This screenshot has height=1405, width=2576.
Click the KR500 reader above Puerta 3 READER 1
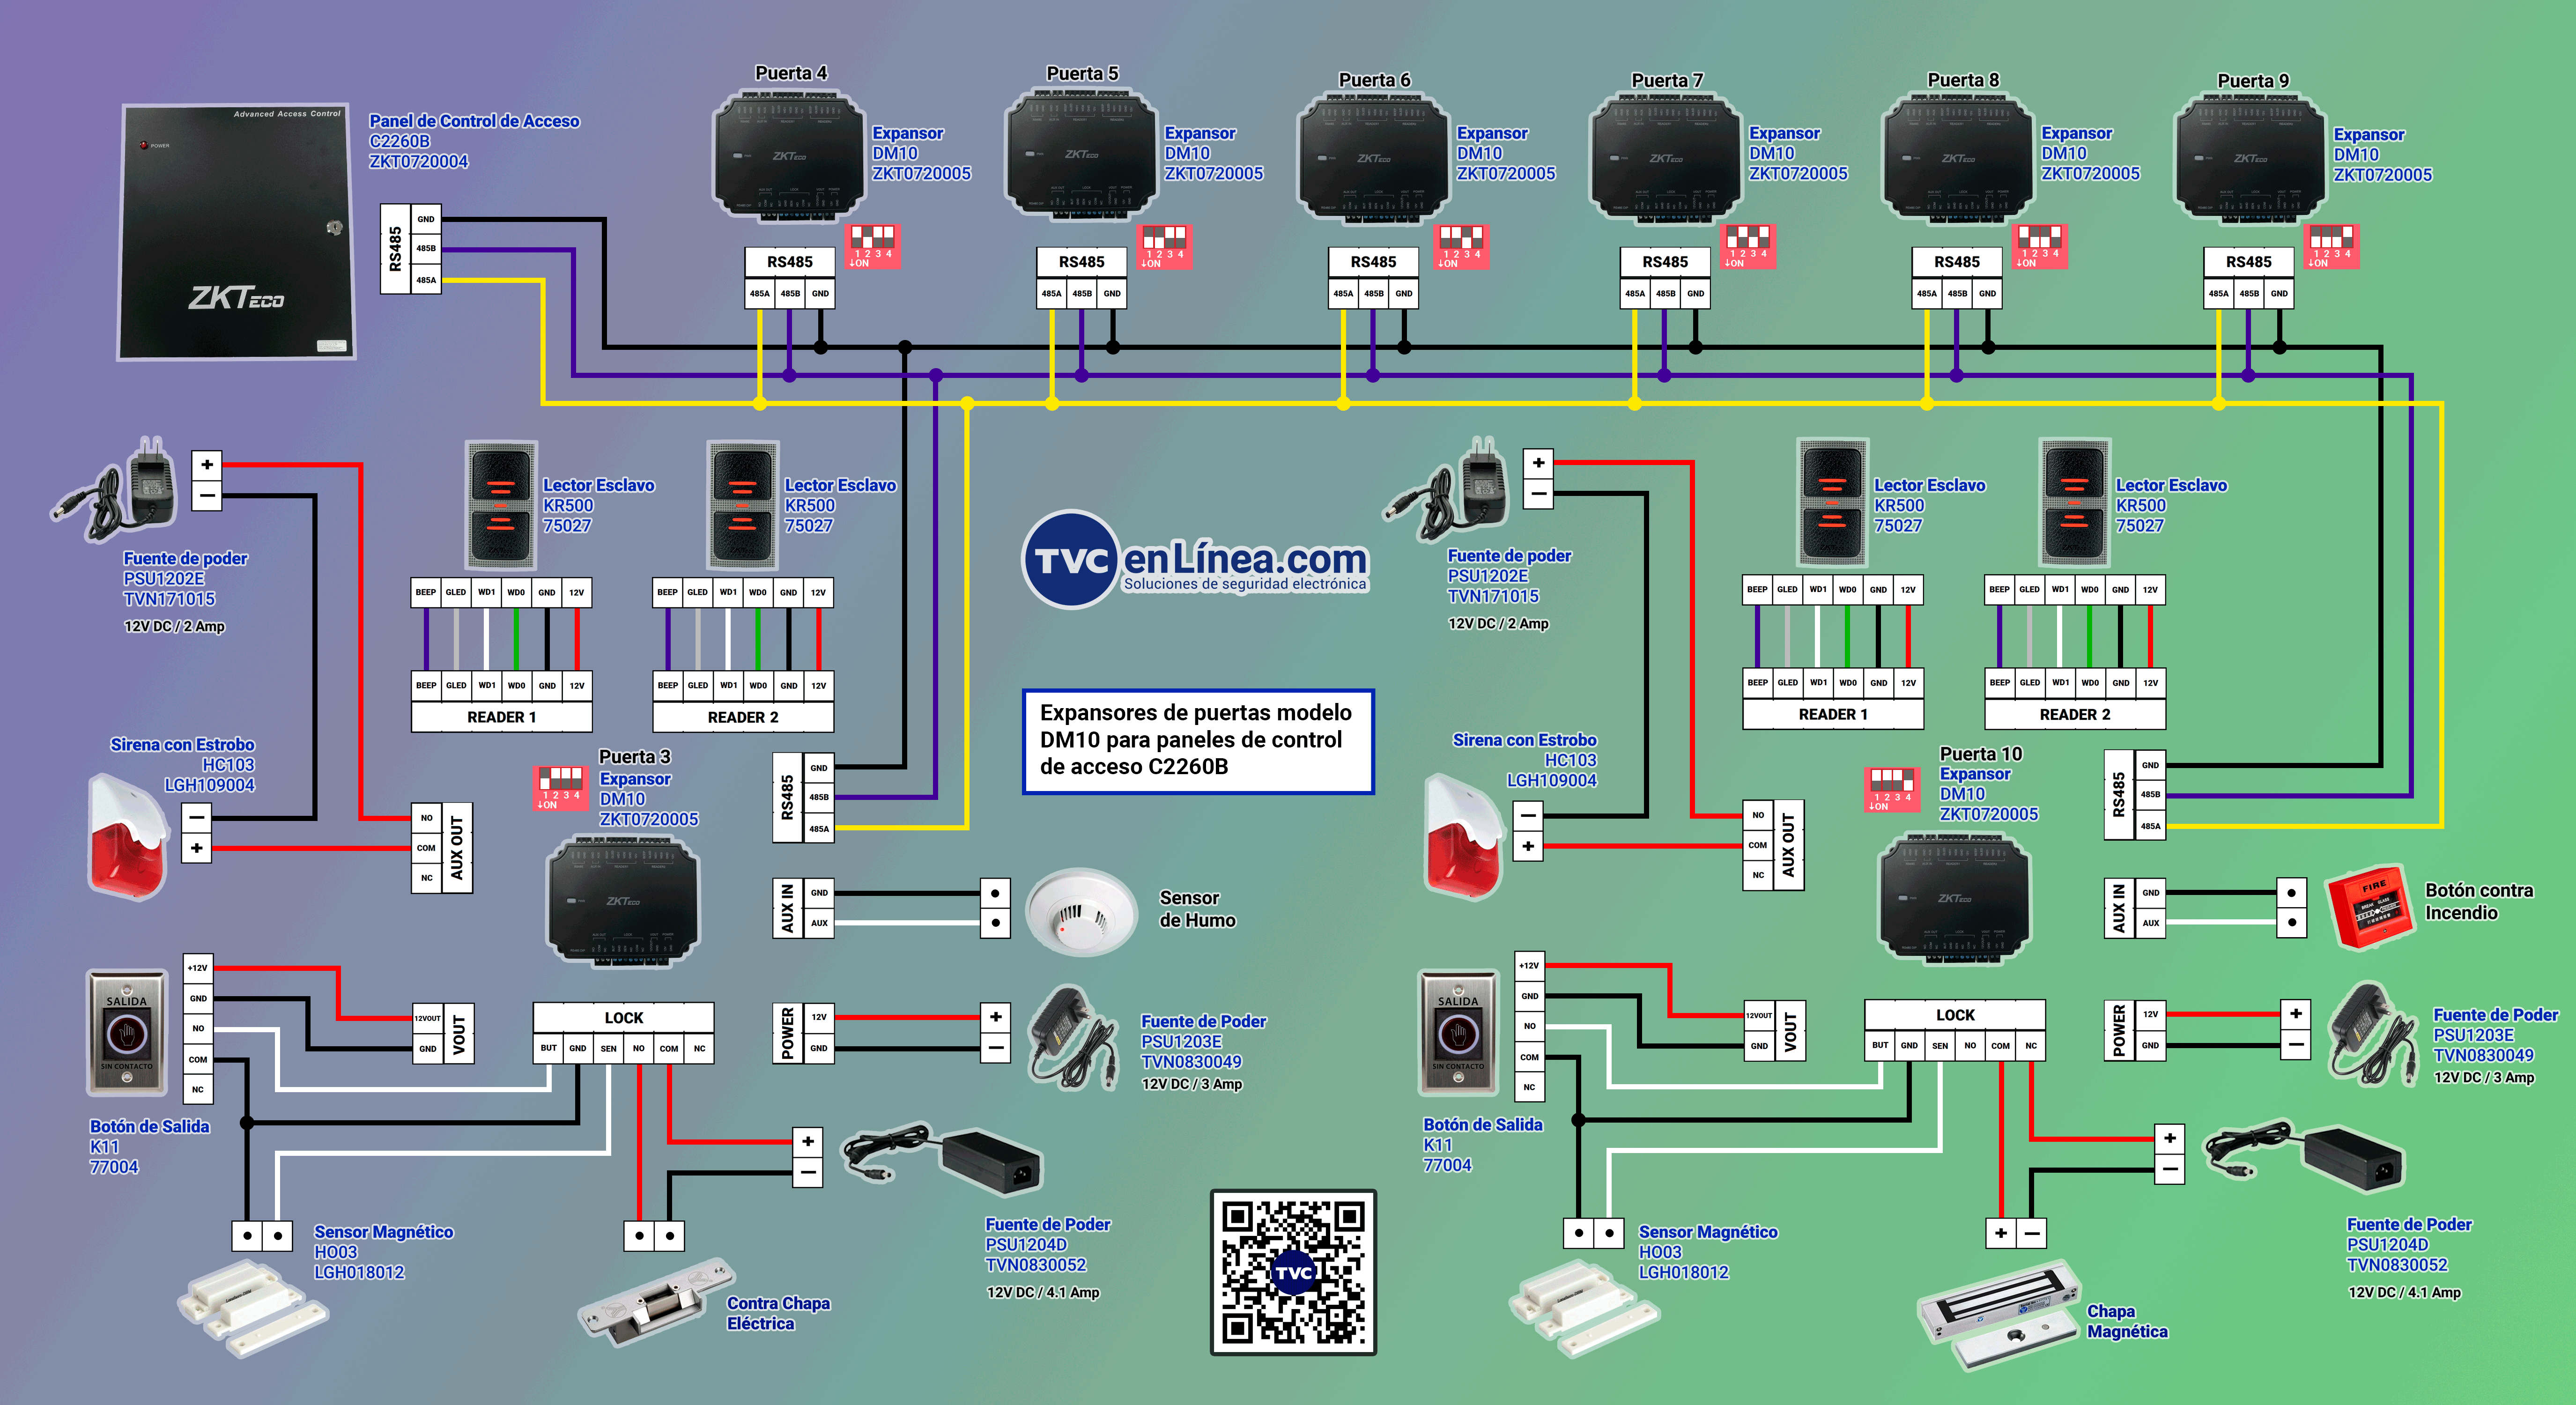tap(501, 506)
